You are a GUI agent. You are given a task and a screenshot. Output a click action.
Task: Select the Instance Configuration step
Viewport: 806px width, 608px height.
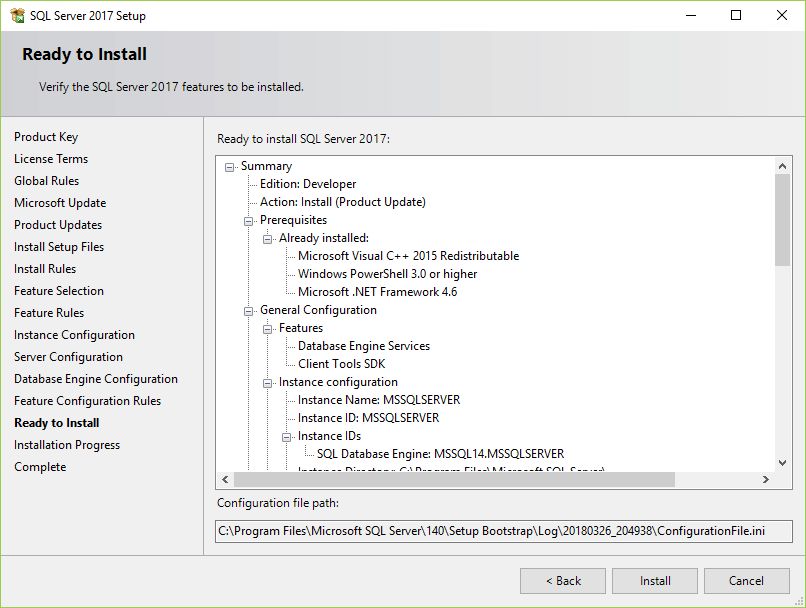[74, 335]
